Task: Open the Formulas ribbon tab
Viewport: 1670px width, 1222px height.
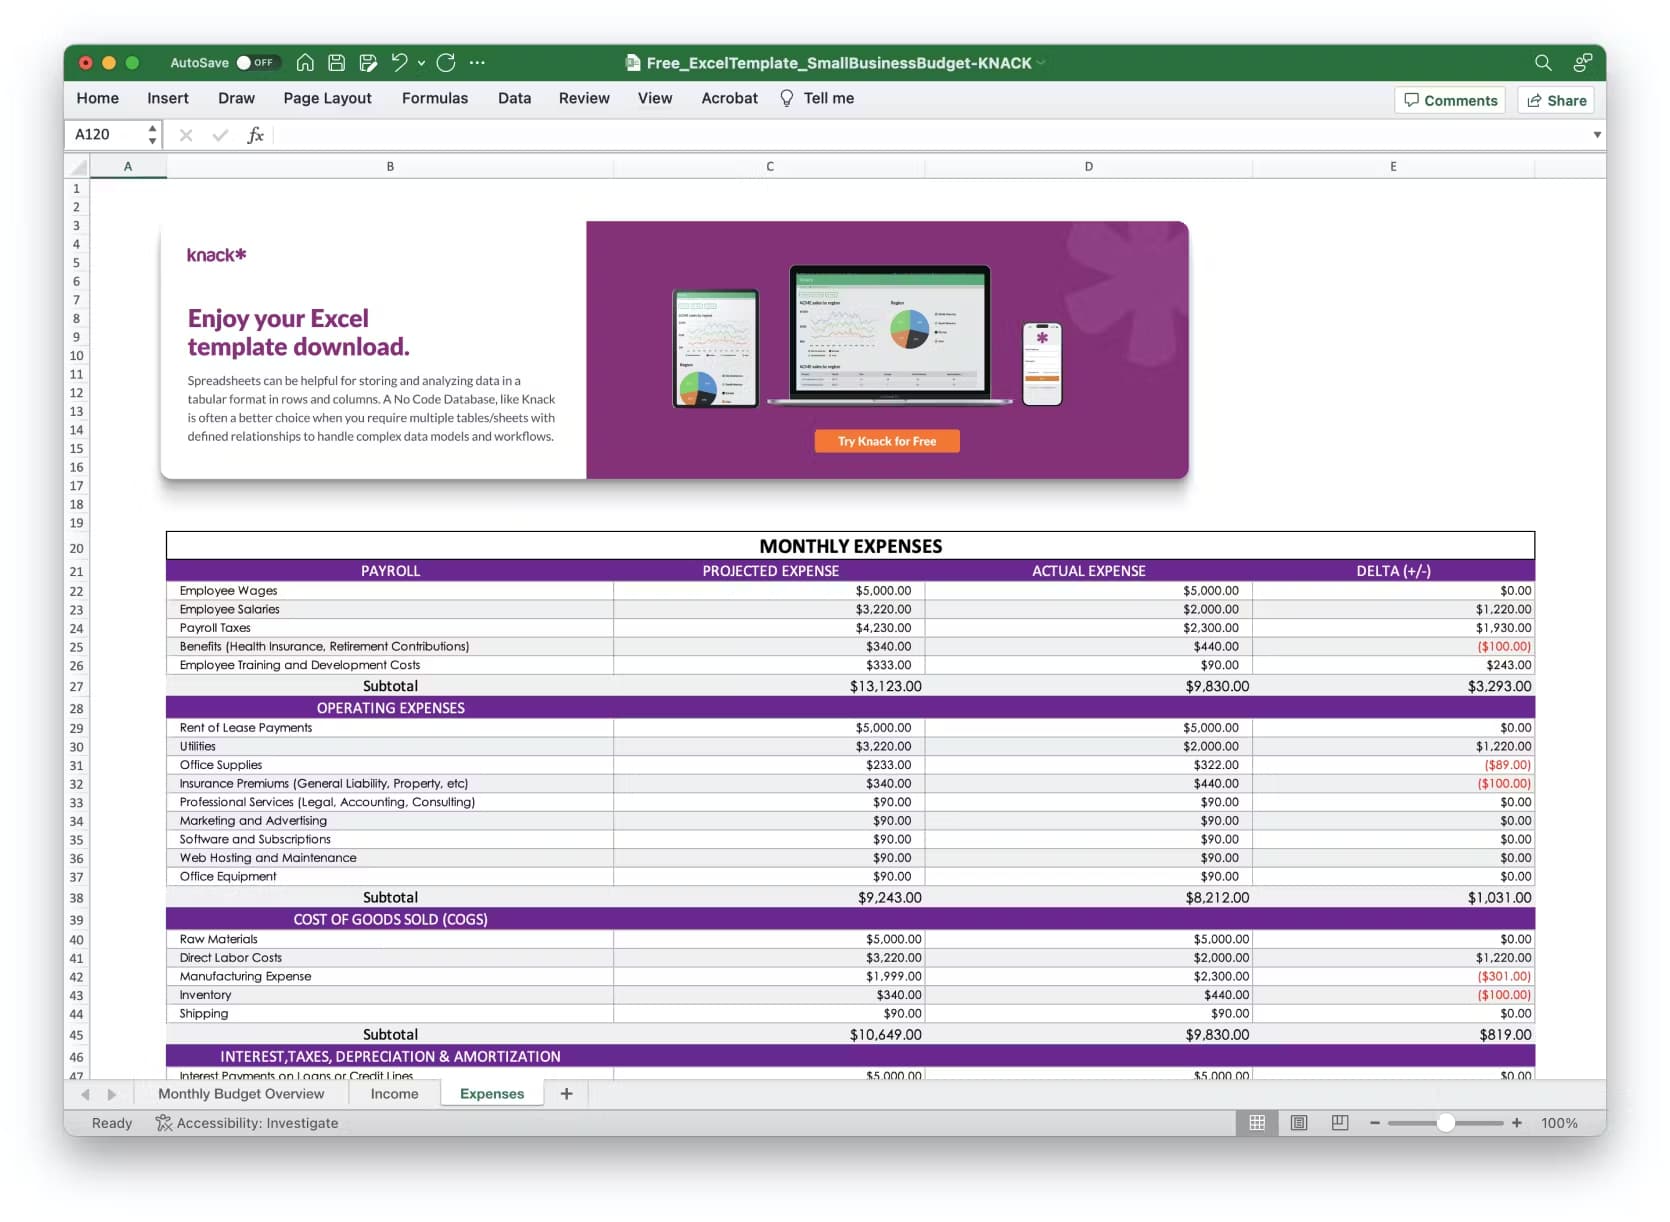Action: pos(434,98)
